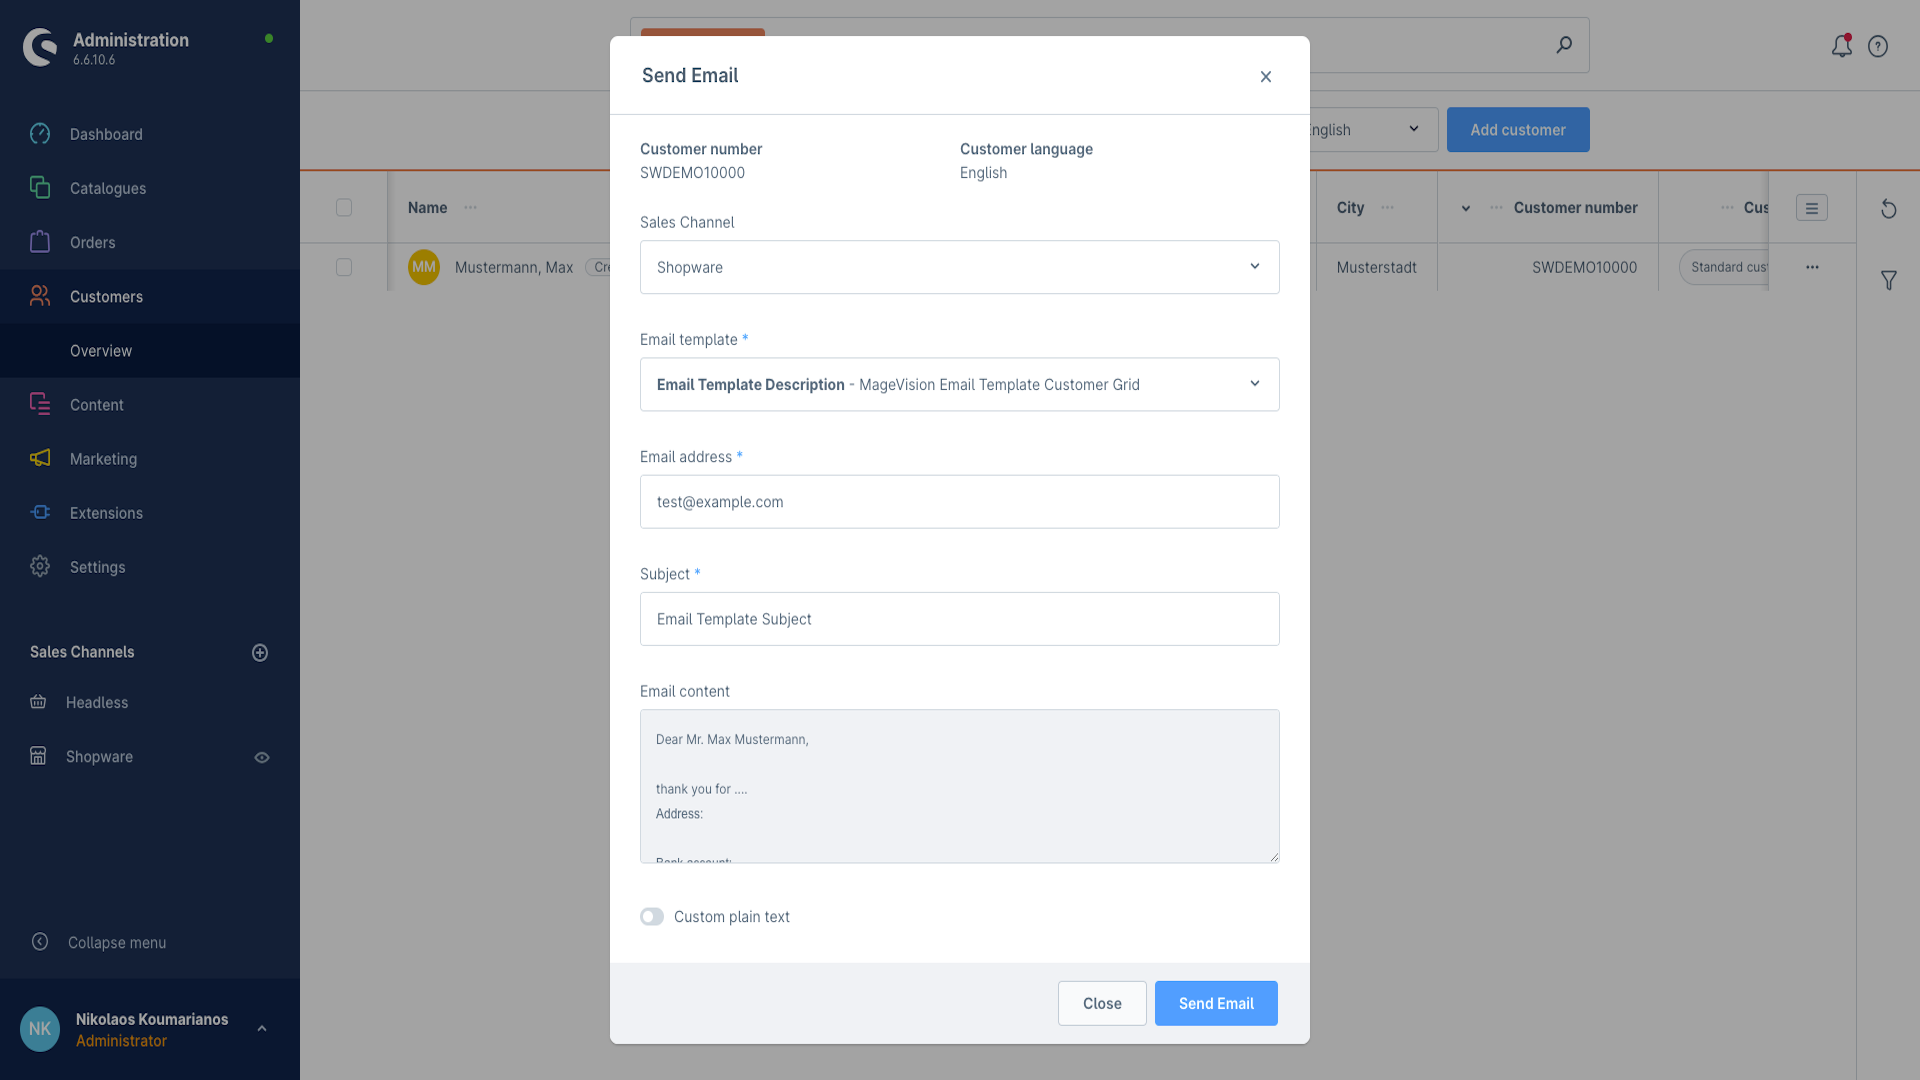Toggle the Custom plain text switch
The width and height of the screenshot is (1920, 1080).
point(652,917)
